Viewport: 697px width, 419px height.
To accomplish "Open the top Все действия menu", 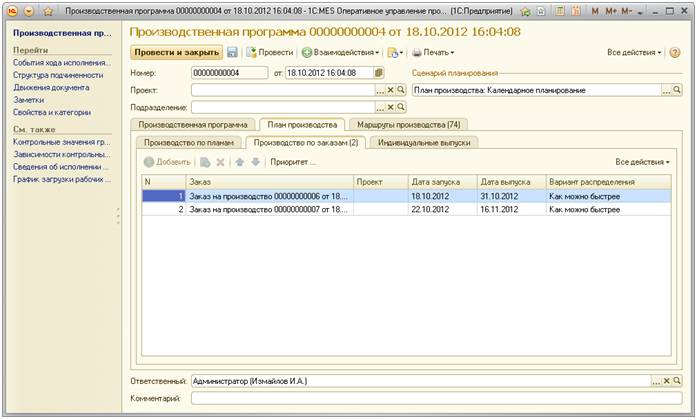I will [634, 52].
